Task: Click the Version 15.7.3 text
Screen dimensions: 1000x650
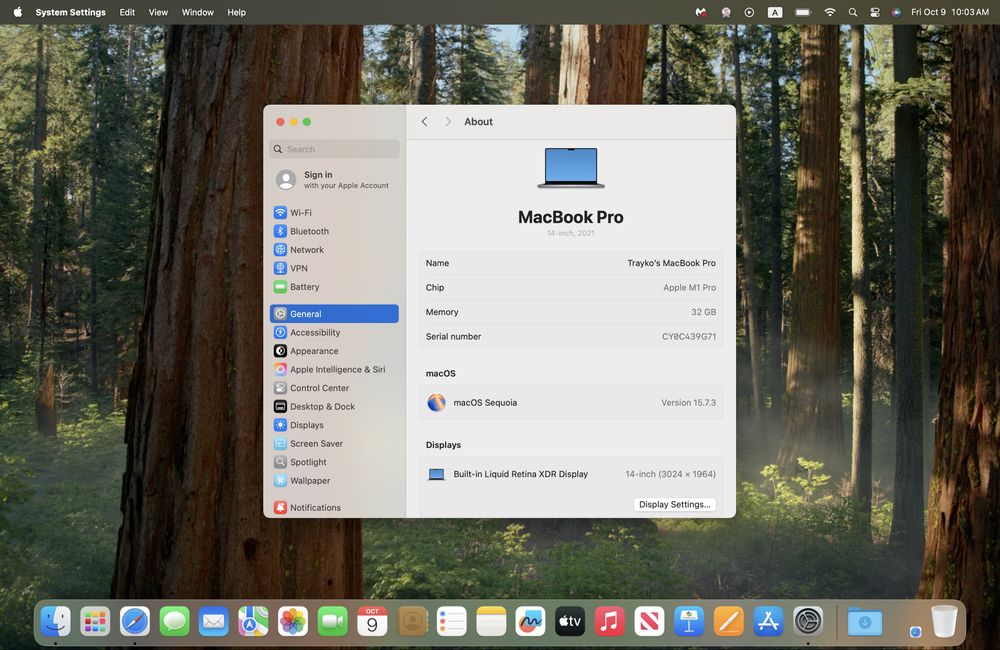Action: [688, 403]
